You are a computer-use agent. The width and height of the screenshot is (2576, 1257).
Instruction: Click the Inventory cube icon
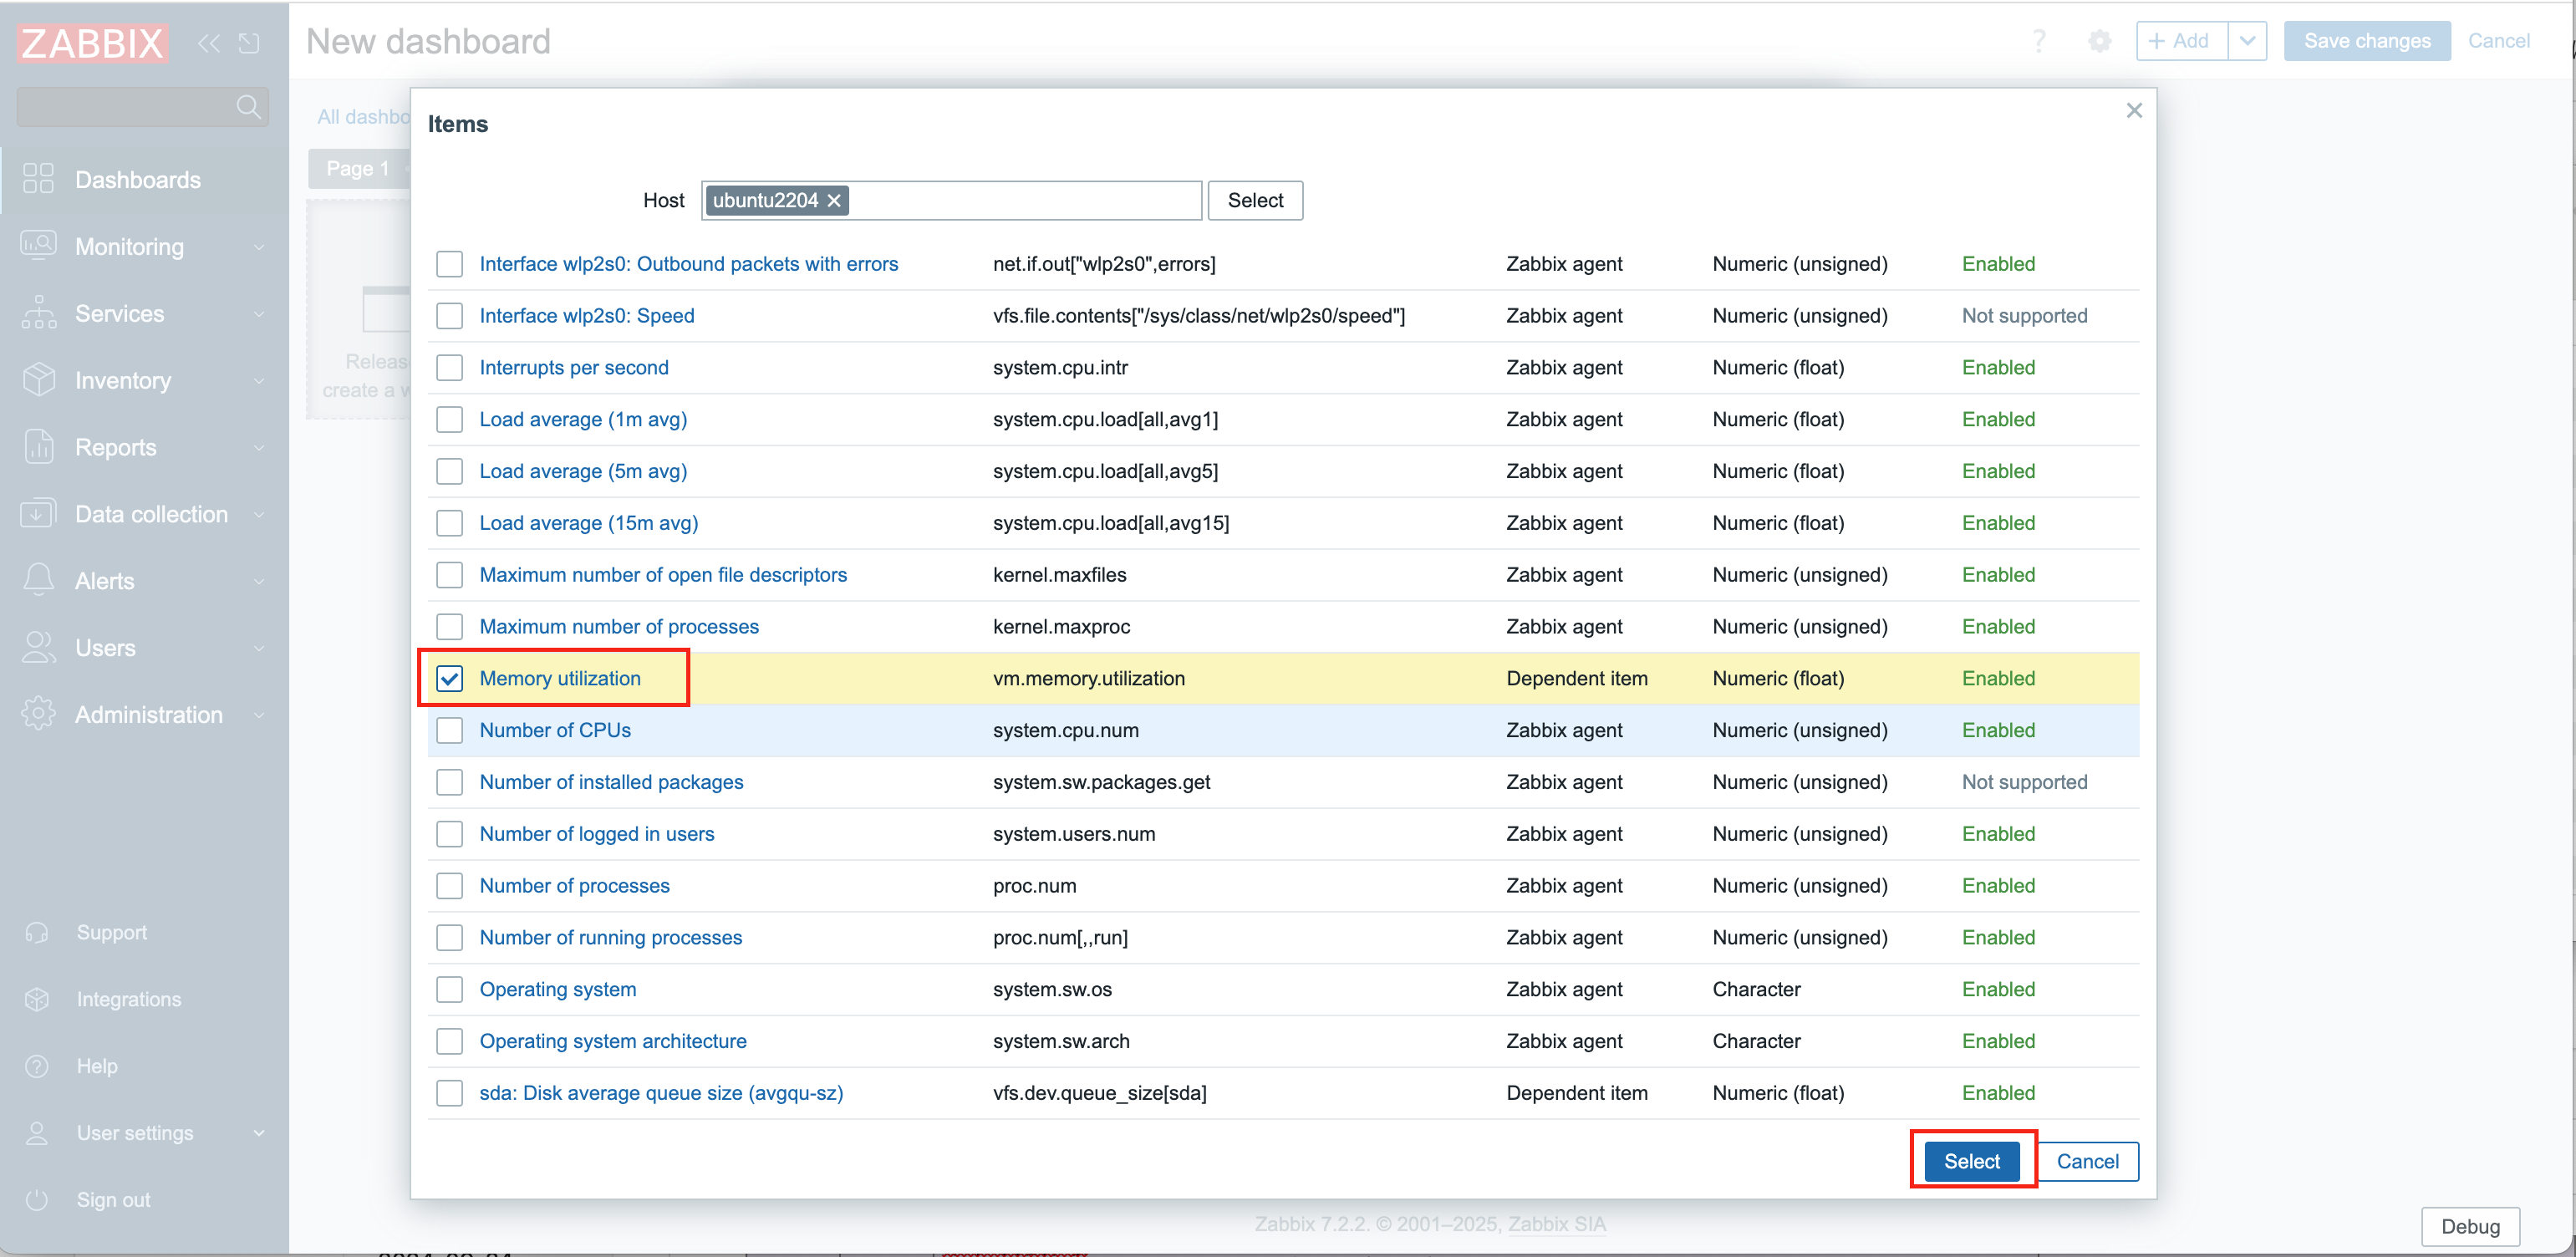tap(38, 380)
